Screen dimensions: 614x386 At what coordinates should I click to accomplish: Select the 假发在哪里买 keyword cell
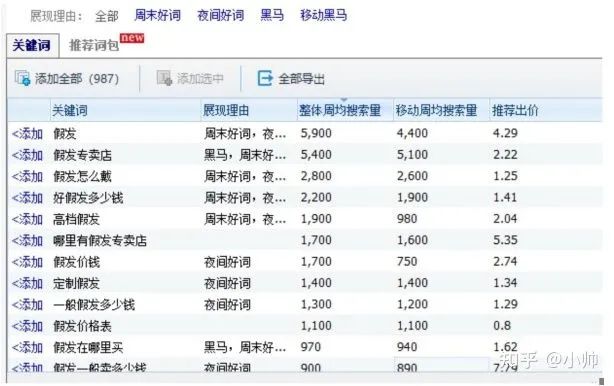click(88, 347)
